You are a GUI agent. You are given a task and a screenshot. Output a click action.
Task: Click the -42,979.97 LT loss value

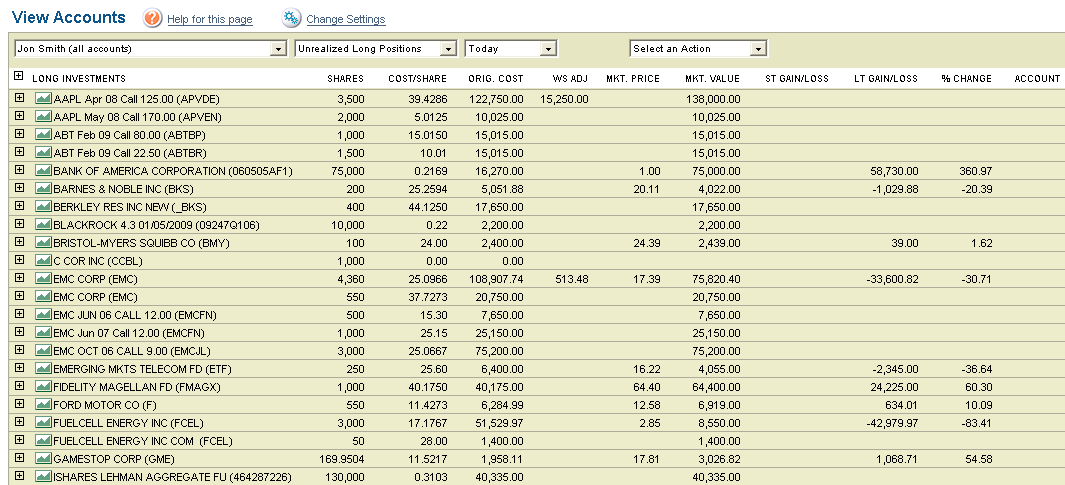pos(890,423)
